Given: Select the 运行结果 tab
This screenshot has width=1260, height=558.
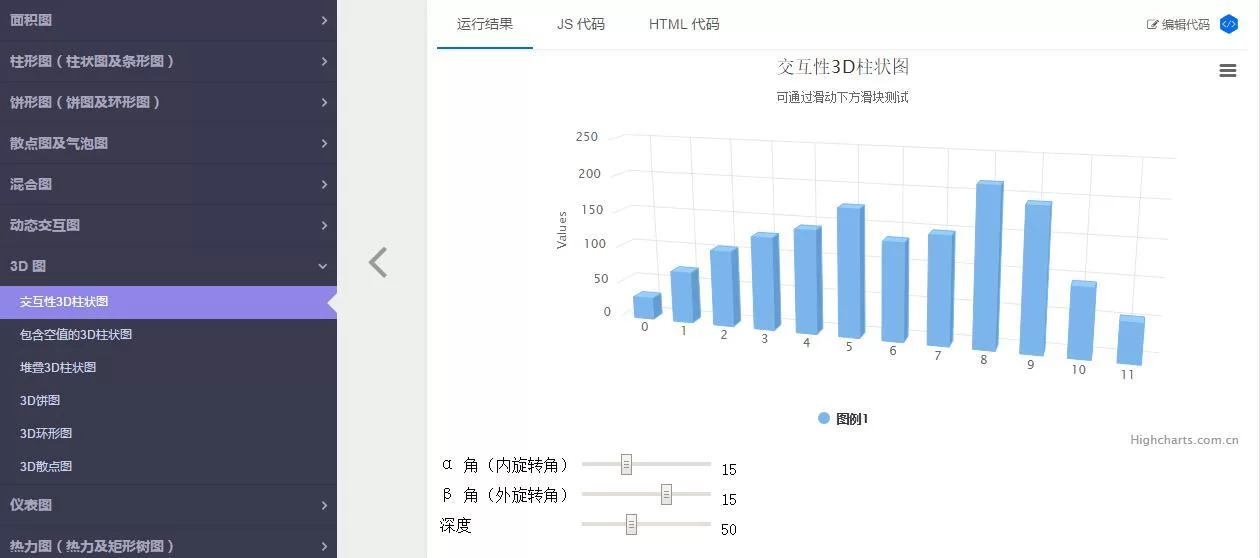Looking at the screenshot, I should pyautogui.click(x=485, y=24).
